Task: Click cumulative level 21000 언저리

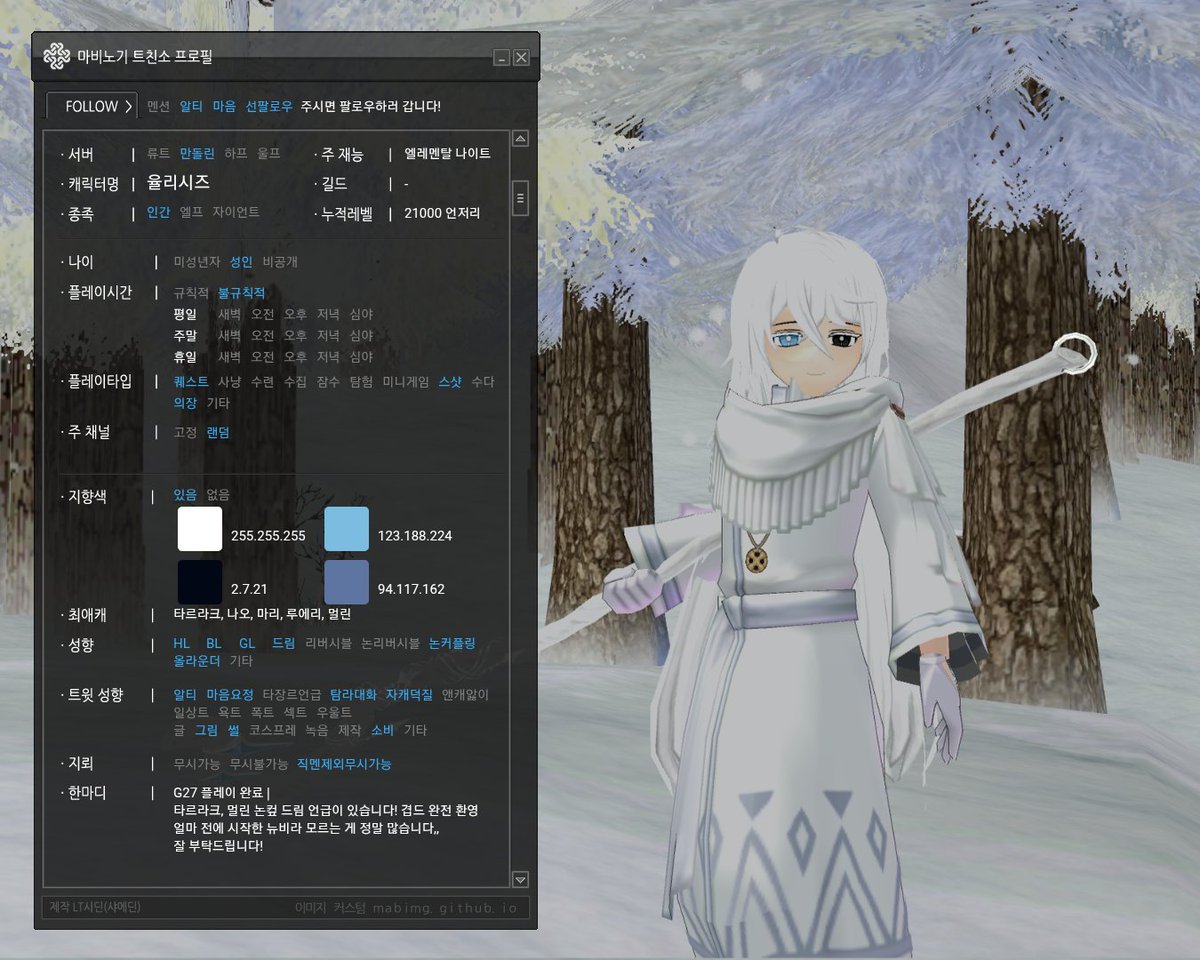Action: click(442, 213)
